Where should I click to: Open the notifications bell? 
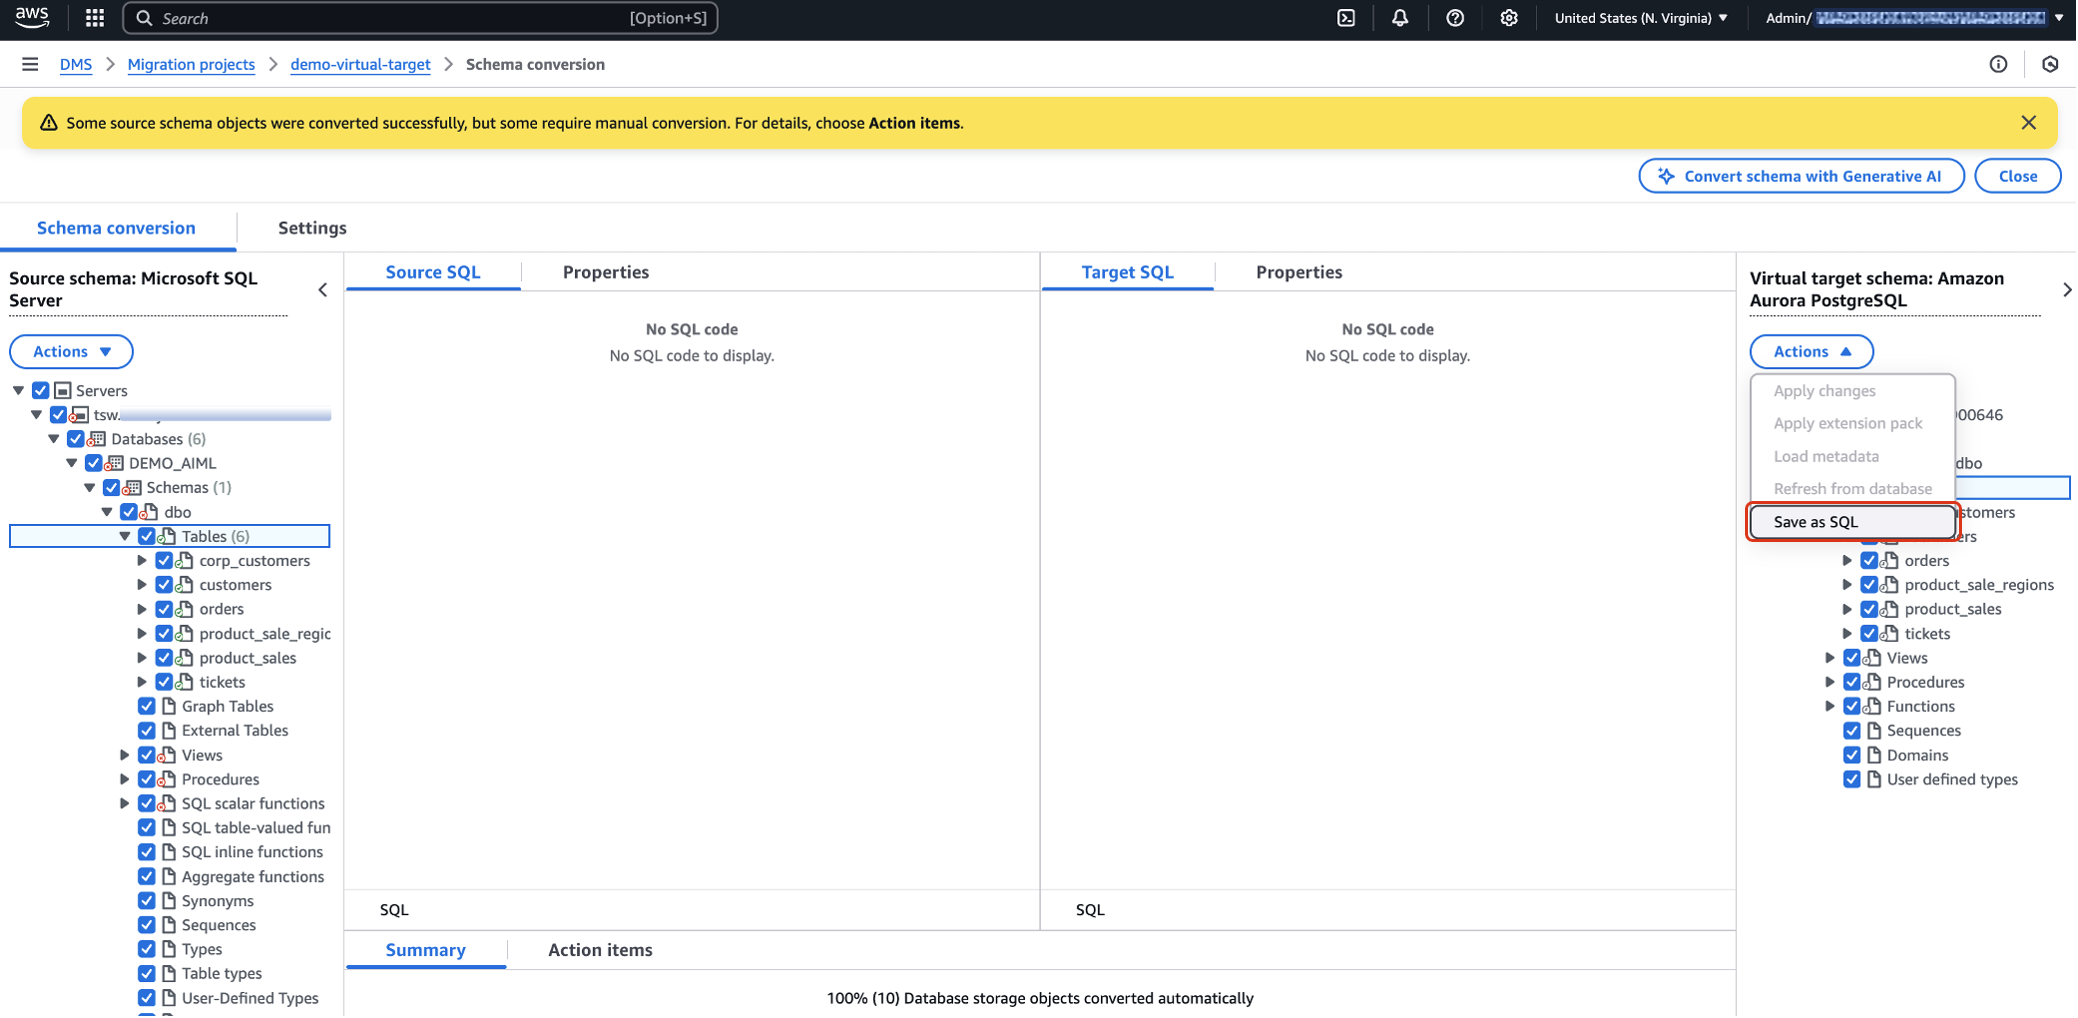coord(1400,18)
